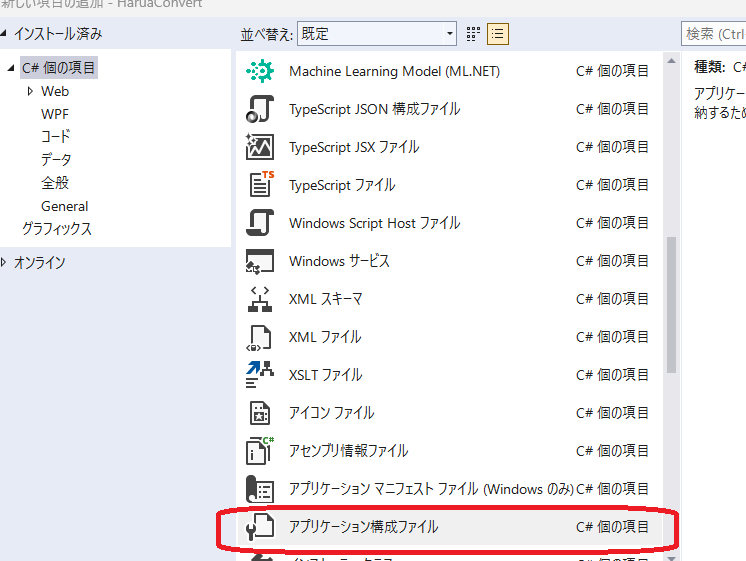Select TypeScript ファイル template

click(x=449, y=185)
